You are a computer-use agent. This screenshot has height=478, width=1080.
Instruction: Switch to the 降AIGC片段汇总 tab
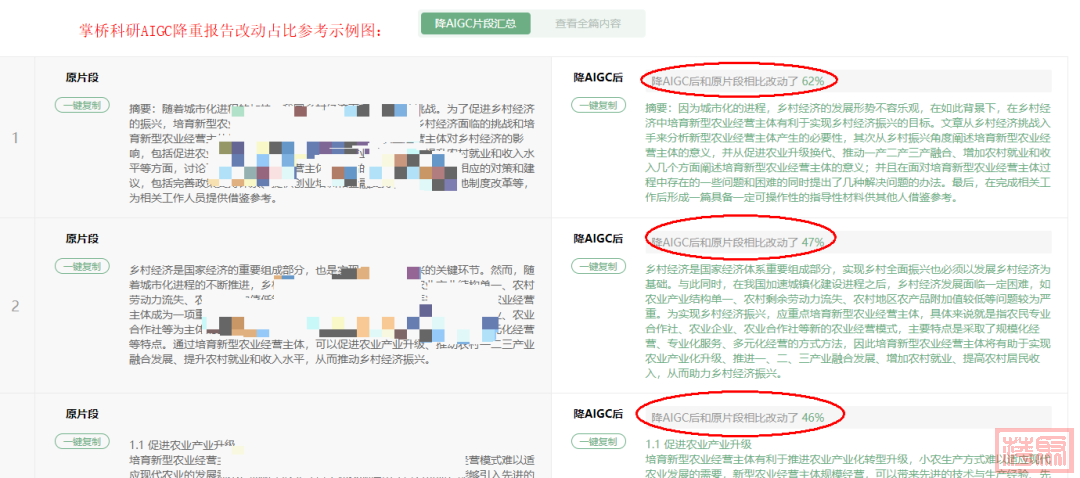[x=468, y=24]
